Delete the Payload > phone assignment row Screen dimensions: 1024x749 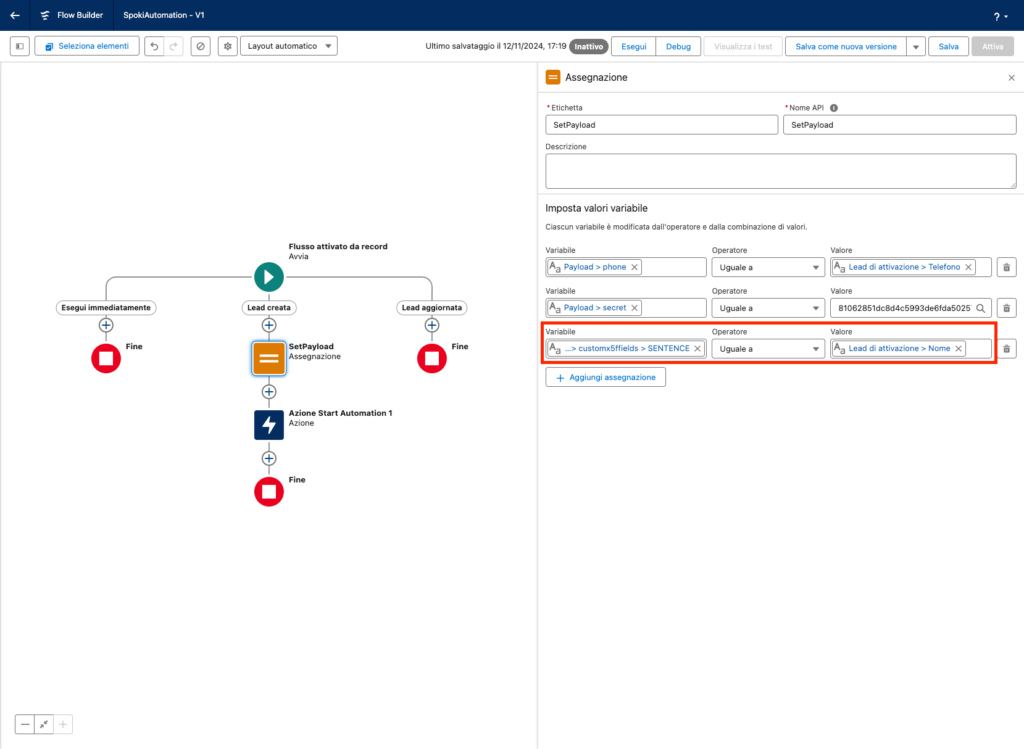[x=1007, y=267]
